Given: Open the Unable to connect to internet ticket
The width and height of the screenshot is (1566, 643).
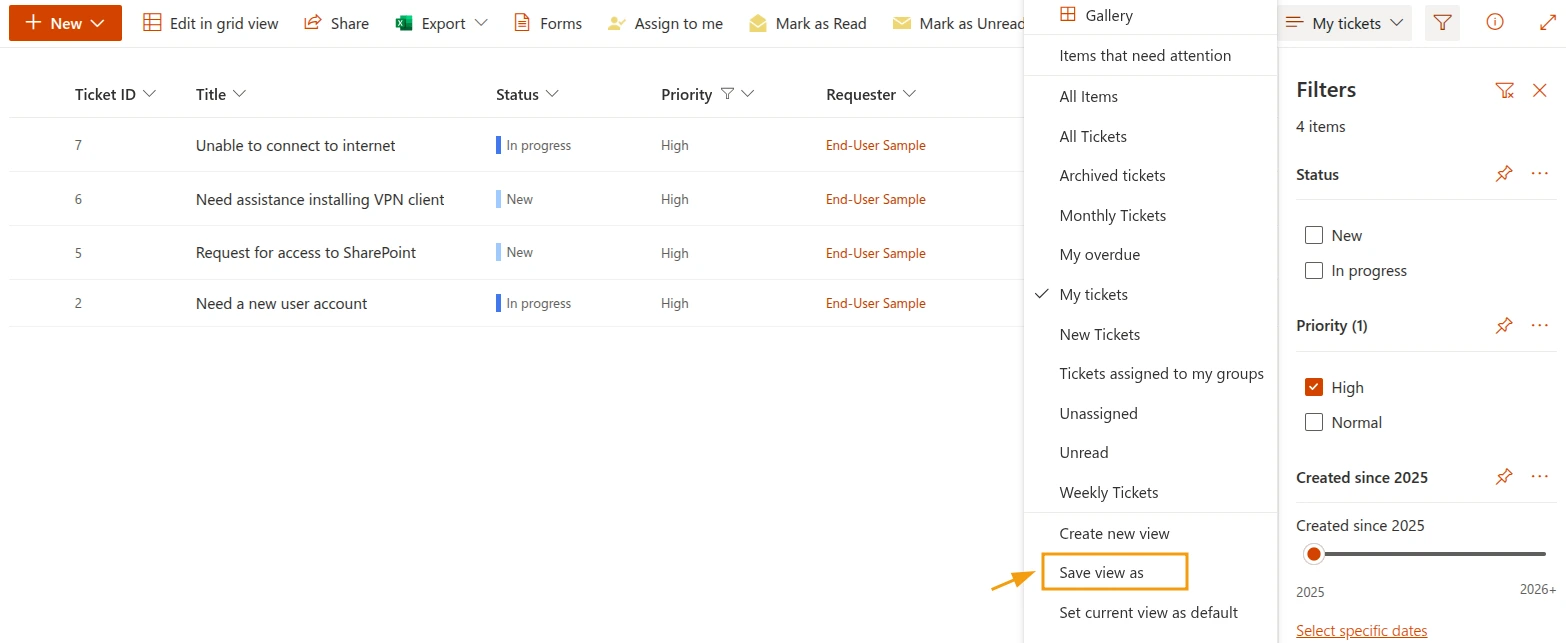Looking at the screenshot, I should tap(295, 146).
